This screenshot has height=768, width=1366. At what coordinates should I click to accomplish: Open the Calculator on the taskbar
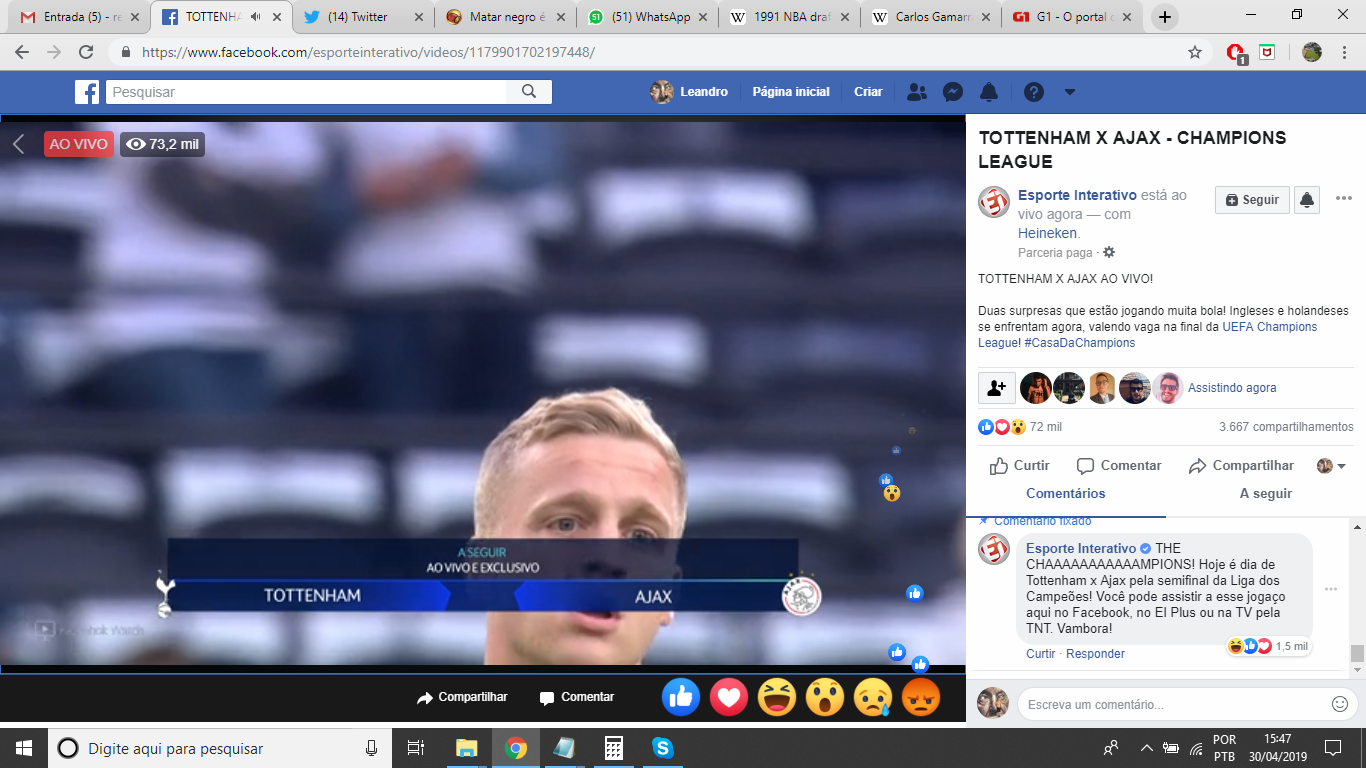click(614, 748)
